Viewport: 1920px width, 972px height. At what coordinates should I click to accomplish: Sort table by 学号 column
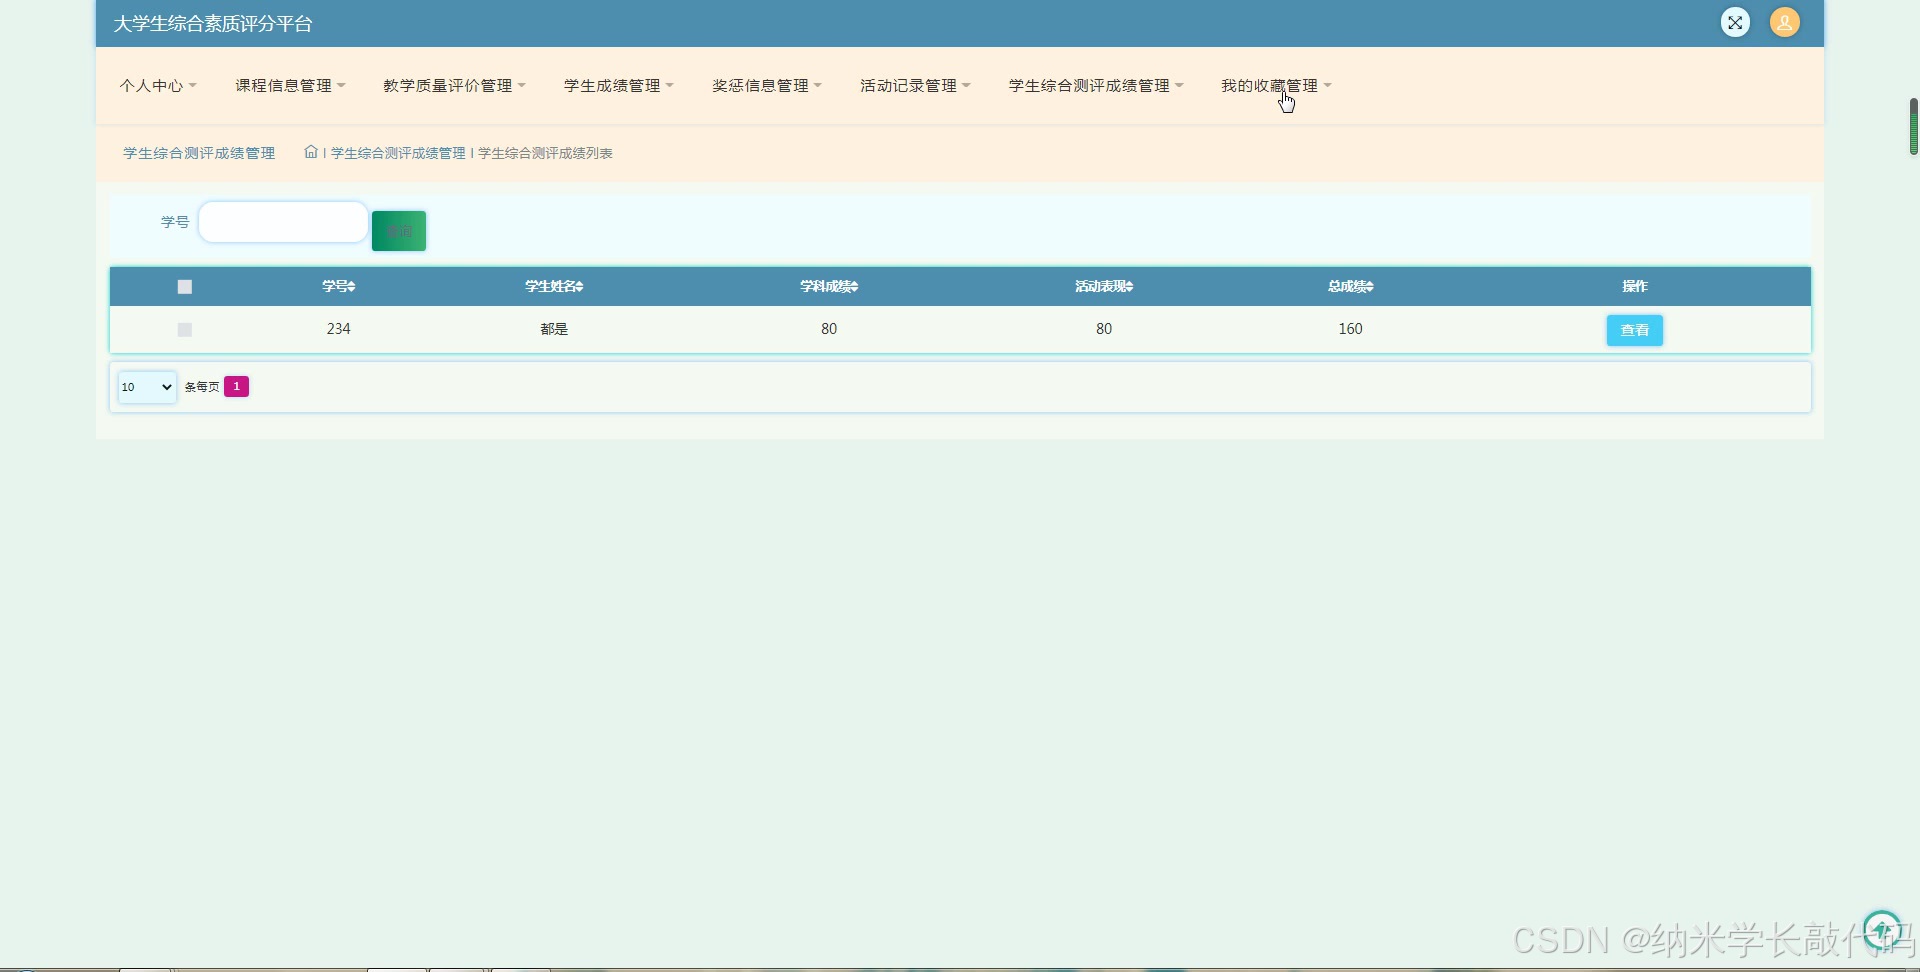pos(339,286)
